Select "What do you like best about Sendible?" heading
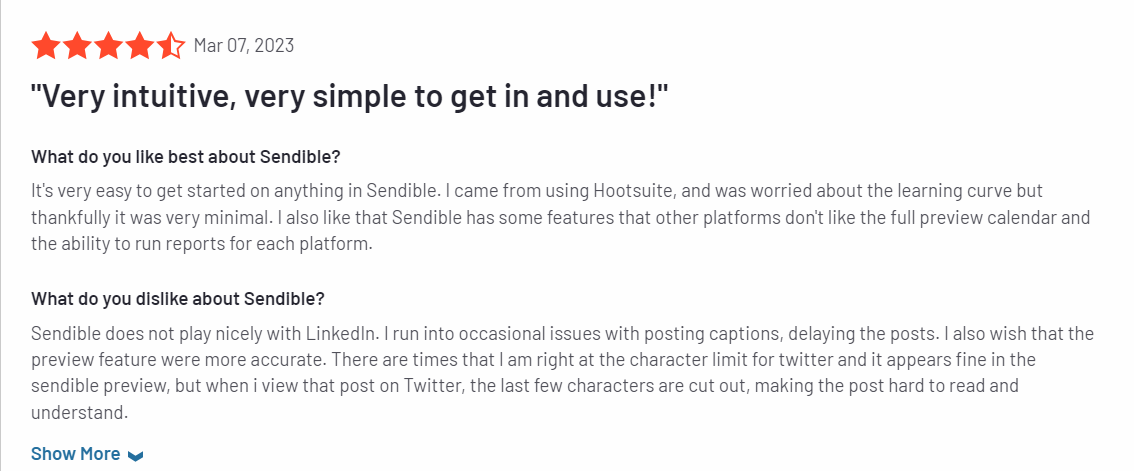1134x471 pixels. (185, 157)
